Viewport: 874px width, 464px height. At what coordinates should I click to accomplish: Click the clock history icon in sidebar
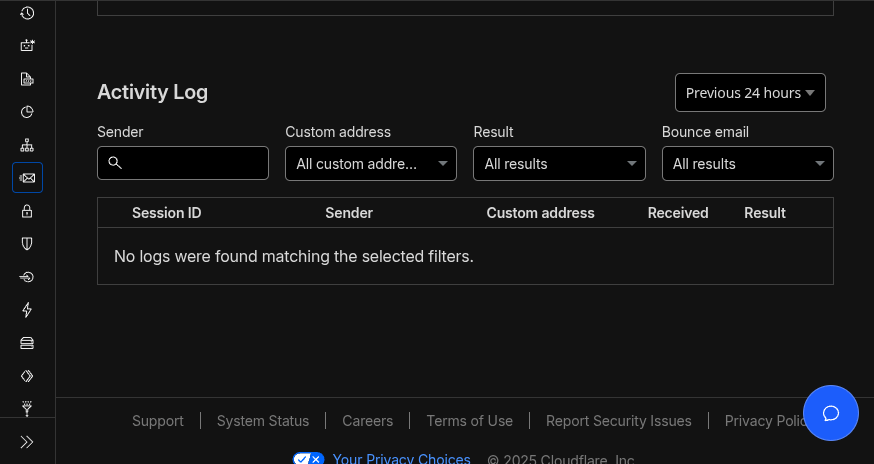tap(27, 13)
